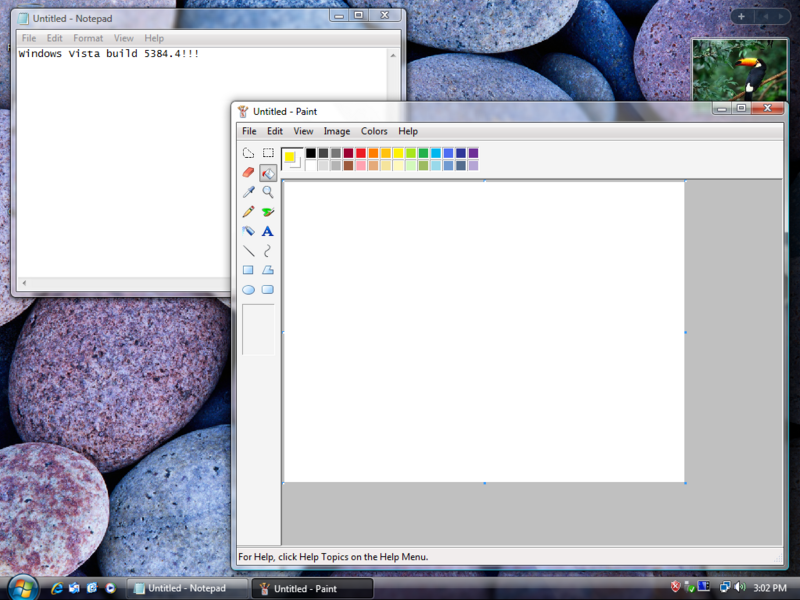
Task: Select the Airbrush spray tool
Action: click(x=248, y=231)
